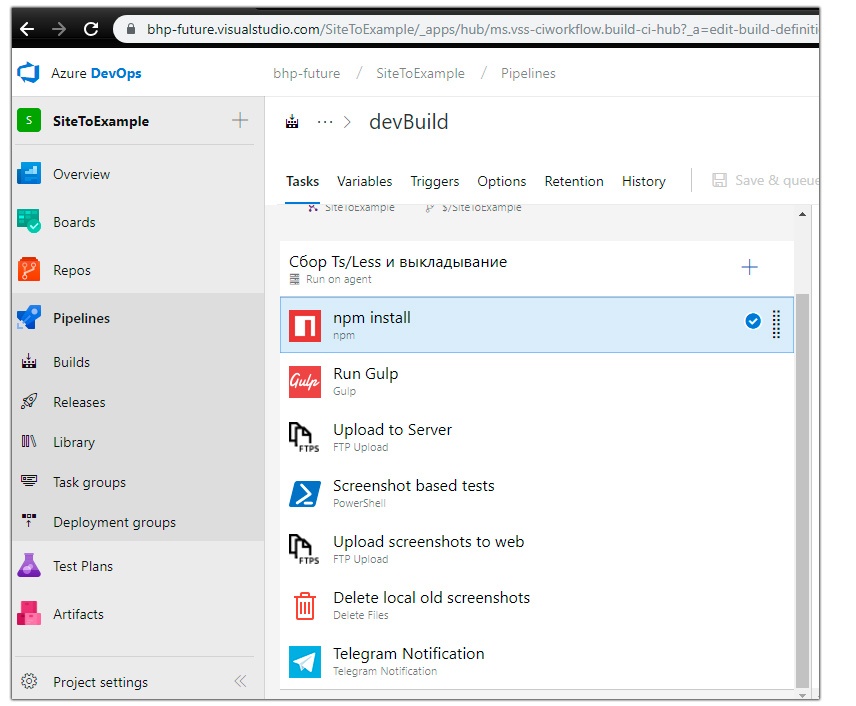Click the Gulp task icon
Viewport: 856px width, 706px height.
click(x=305, y=381)
